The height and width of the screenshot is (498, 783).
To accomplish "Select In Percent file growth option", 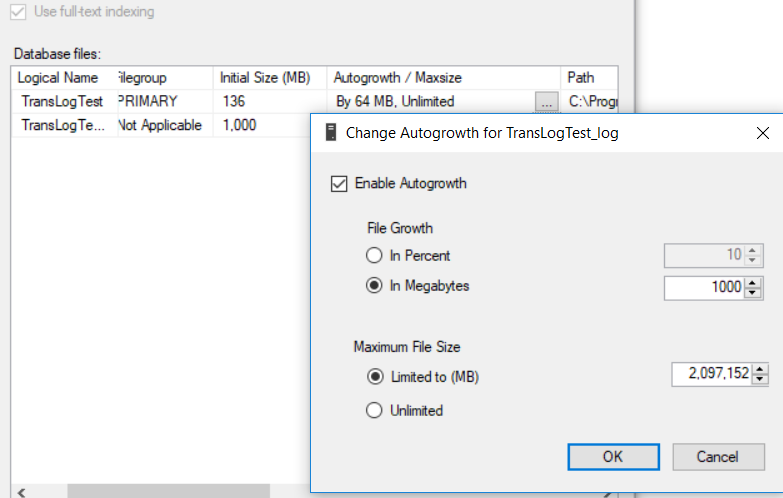I will [375, 255].
